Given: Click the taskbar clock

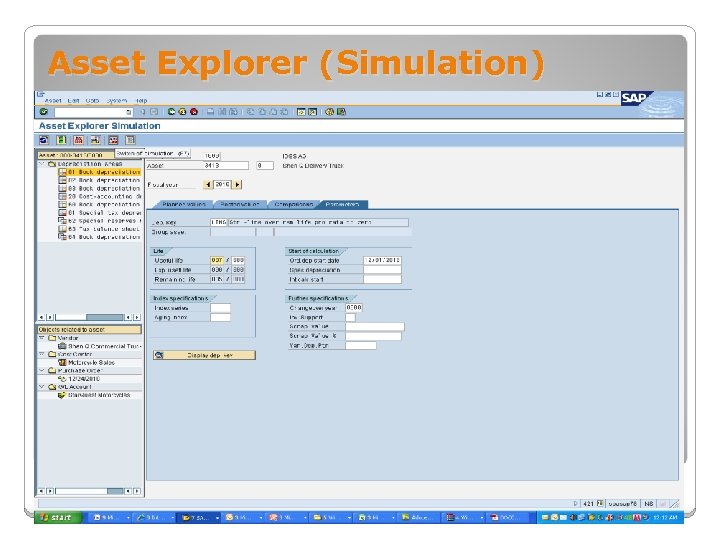Looking at the screenshot, I should point(665,518).
